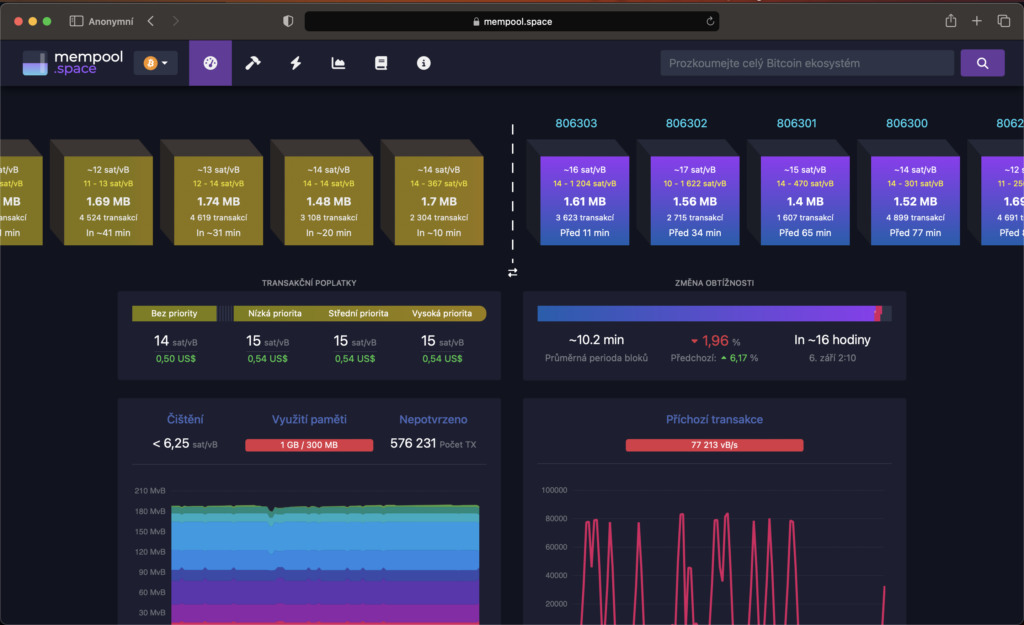This screenshot has height=625, width=1024.
Task: Click the Bez priority fee label
Action: [x=174, y=313]
